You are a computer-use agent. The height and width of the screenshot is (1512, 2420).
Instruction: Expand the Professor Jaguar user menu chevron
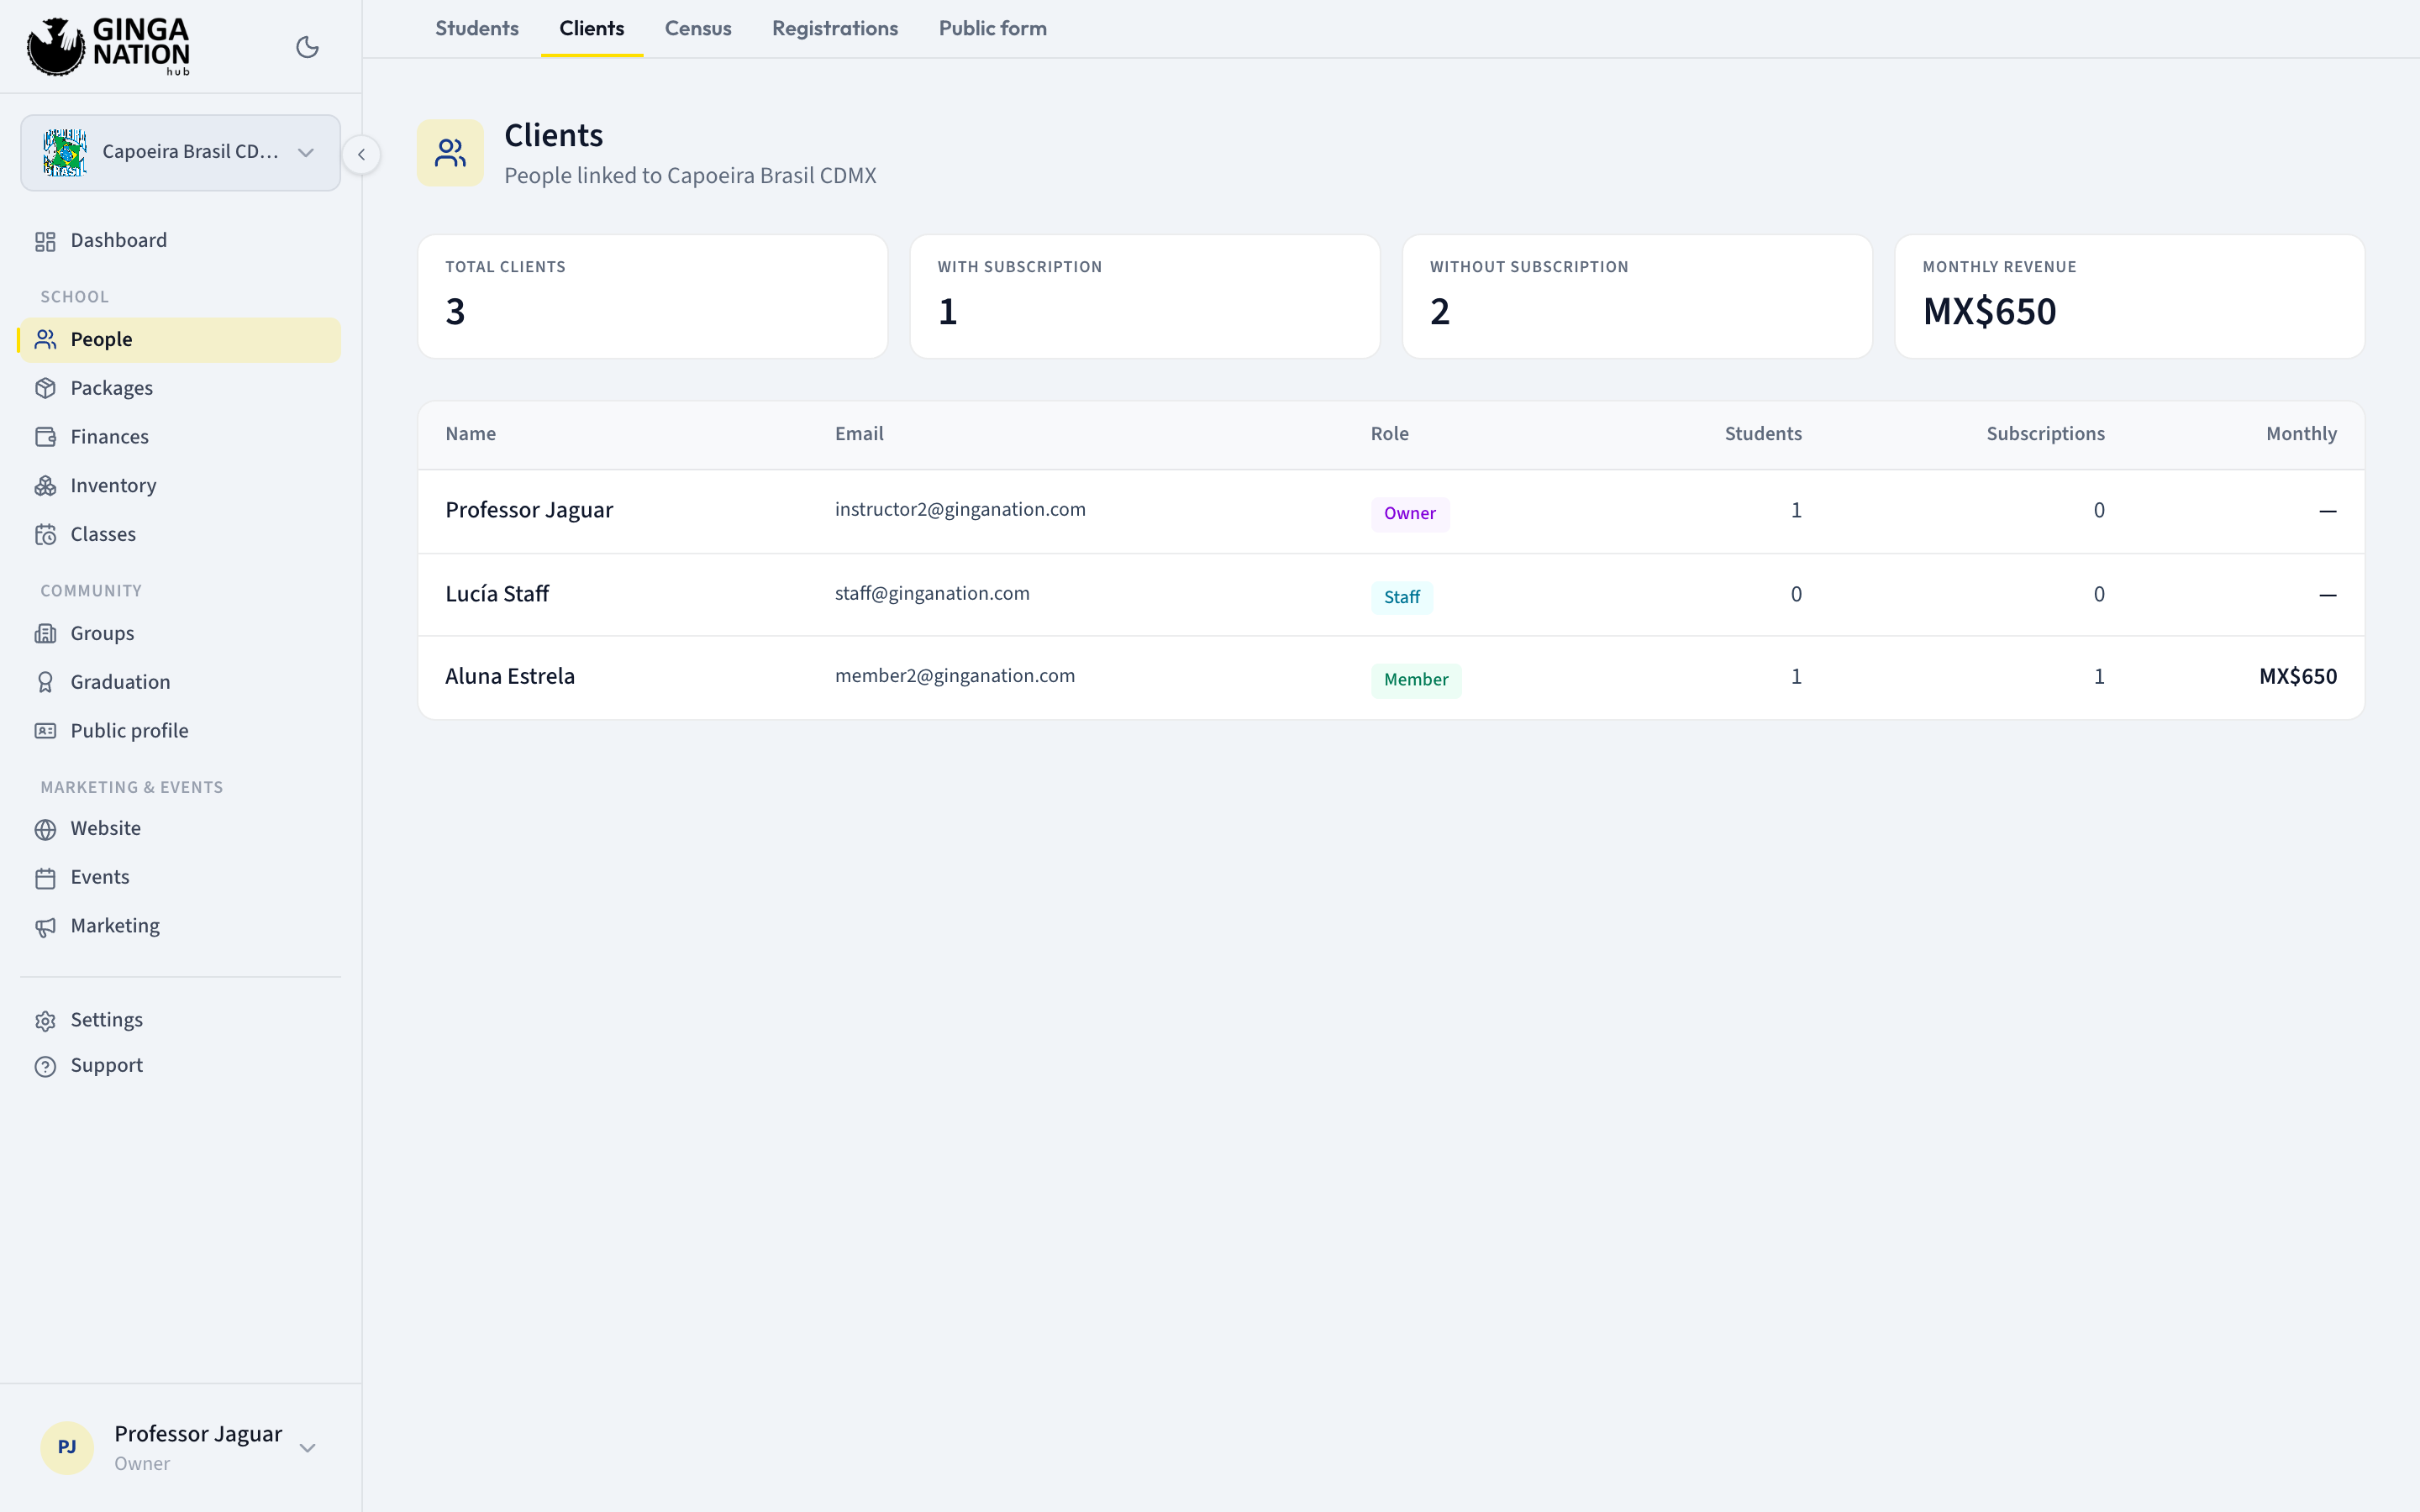tap(308, 1447)
